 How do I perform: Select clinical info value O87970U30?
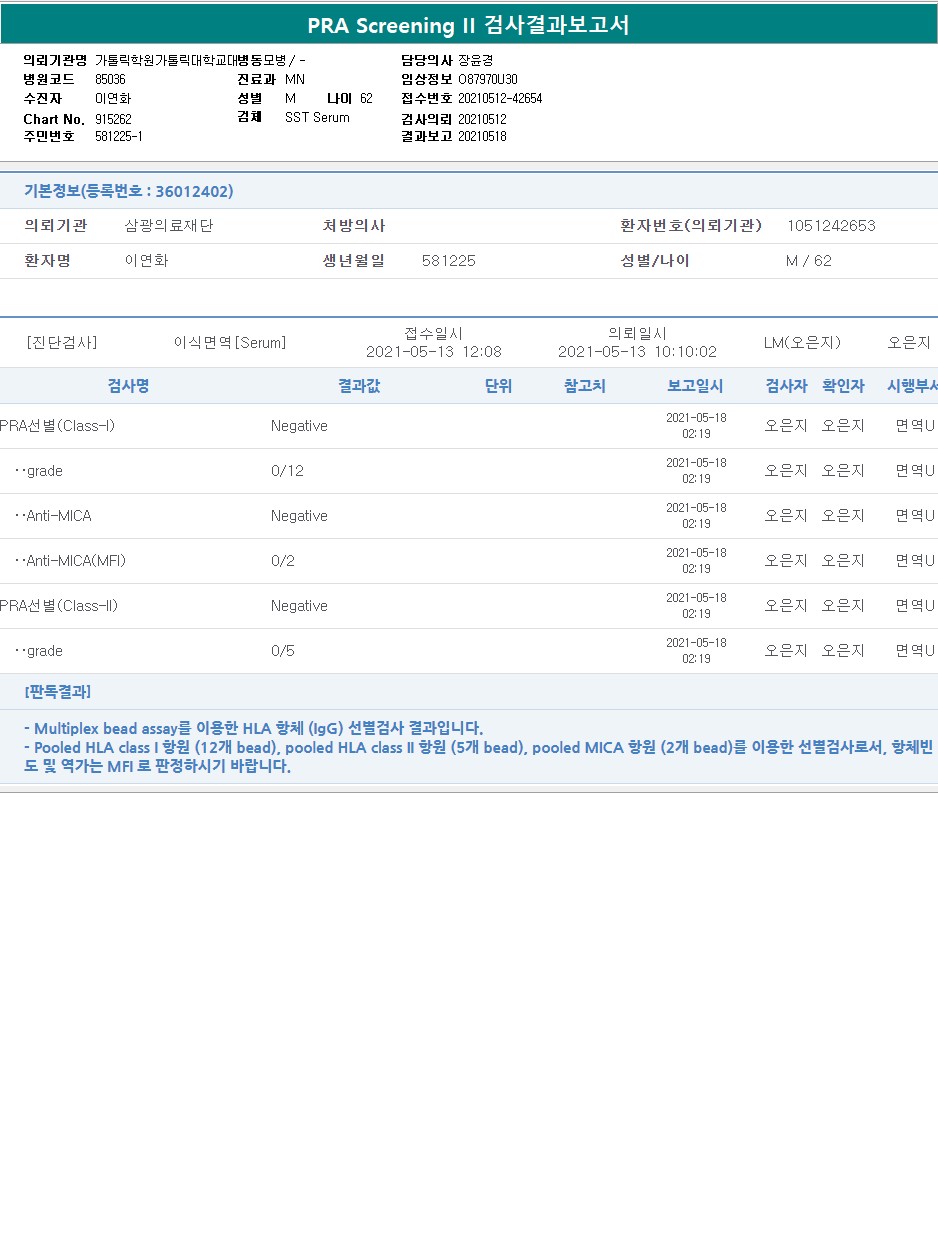coord(488,79)
